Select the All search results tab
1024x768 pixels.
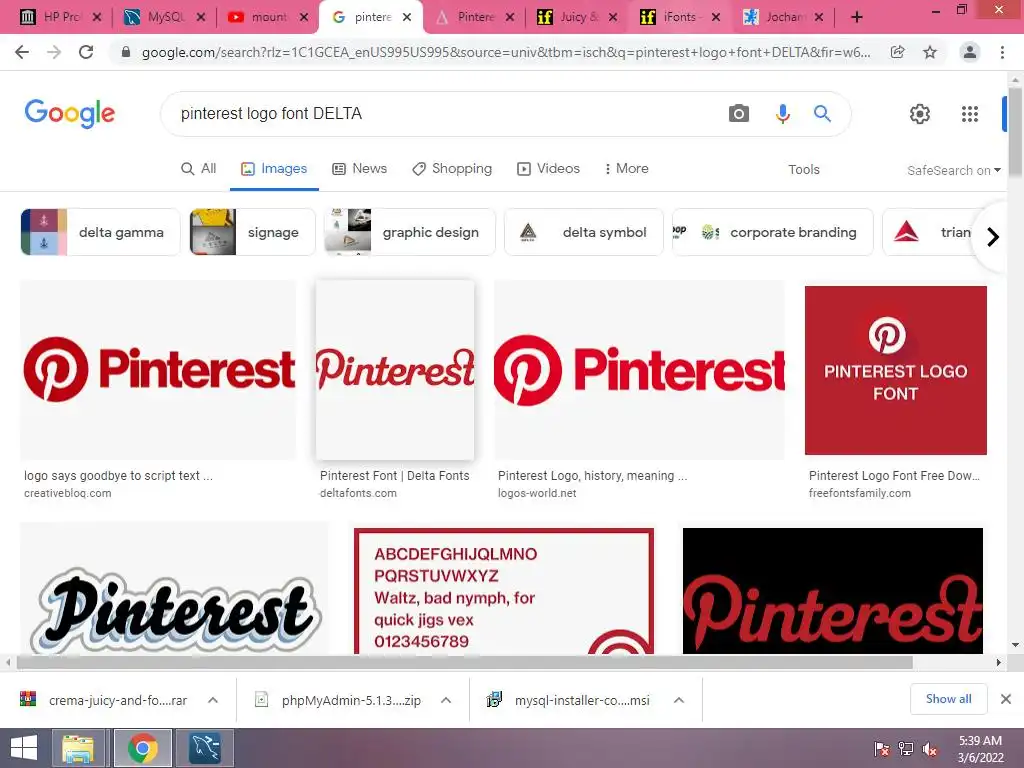coord(199,168)
